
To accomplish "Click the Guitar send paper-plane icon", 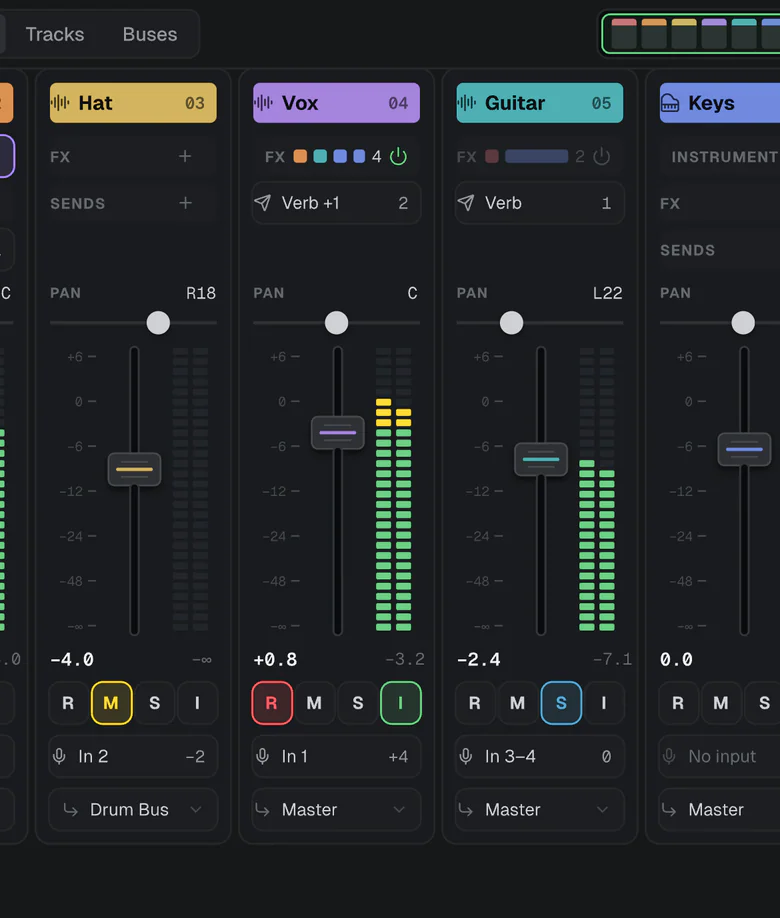I will (x=466, y=203).
